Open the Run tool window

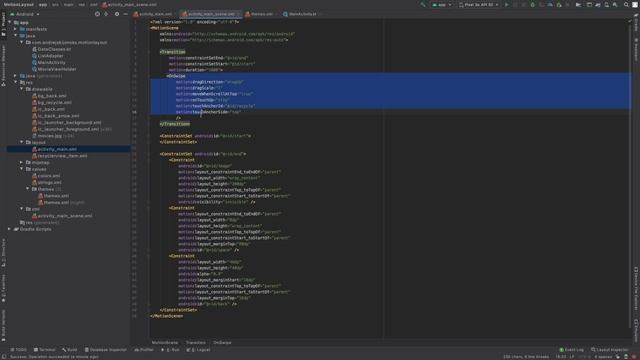[171, 350]
